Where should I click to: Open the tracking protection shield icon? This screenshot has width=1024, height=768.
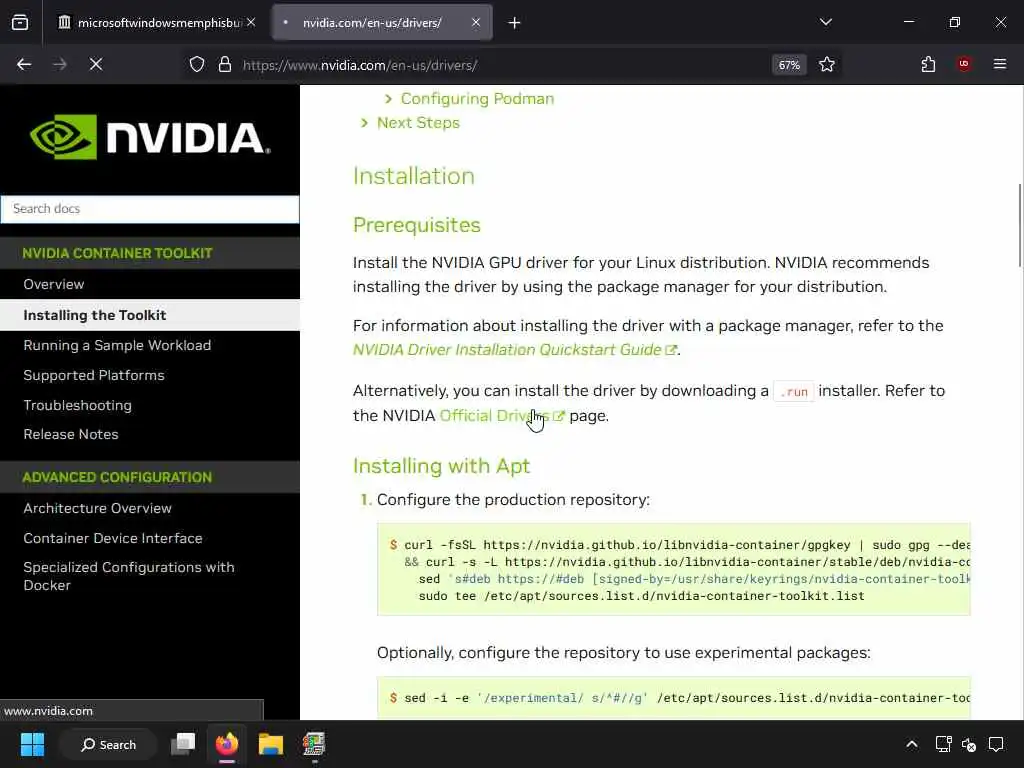click(197, 65)
